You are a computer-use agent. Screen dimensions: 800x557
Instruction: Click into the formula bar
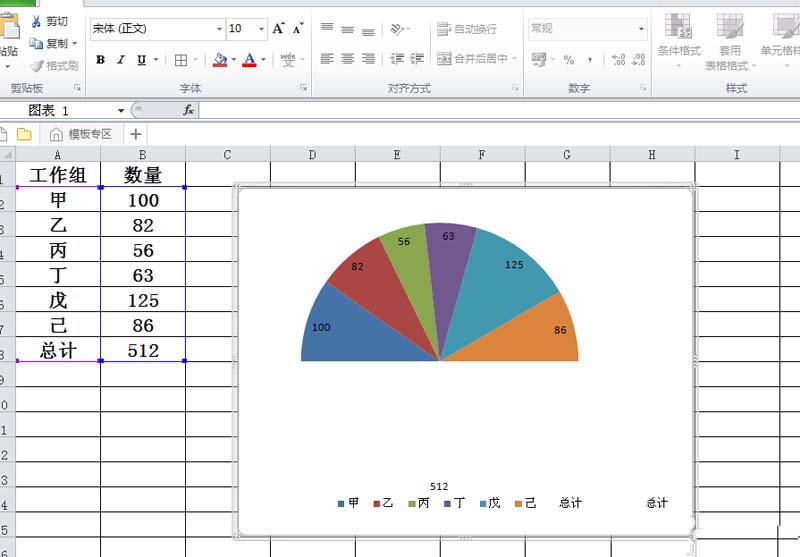pos(499,110)
